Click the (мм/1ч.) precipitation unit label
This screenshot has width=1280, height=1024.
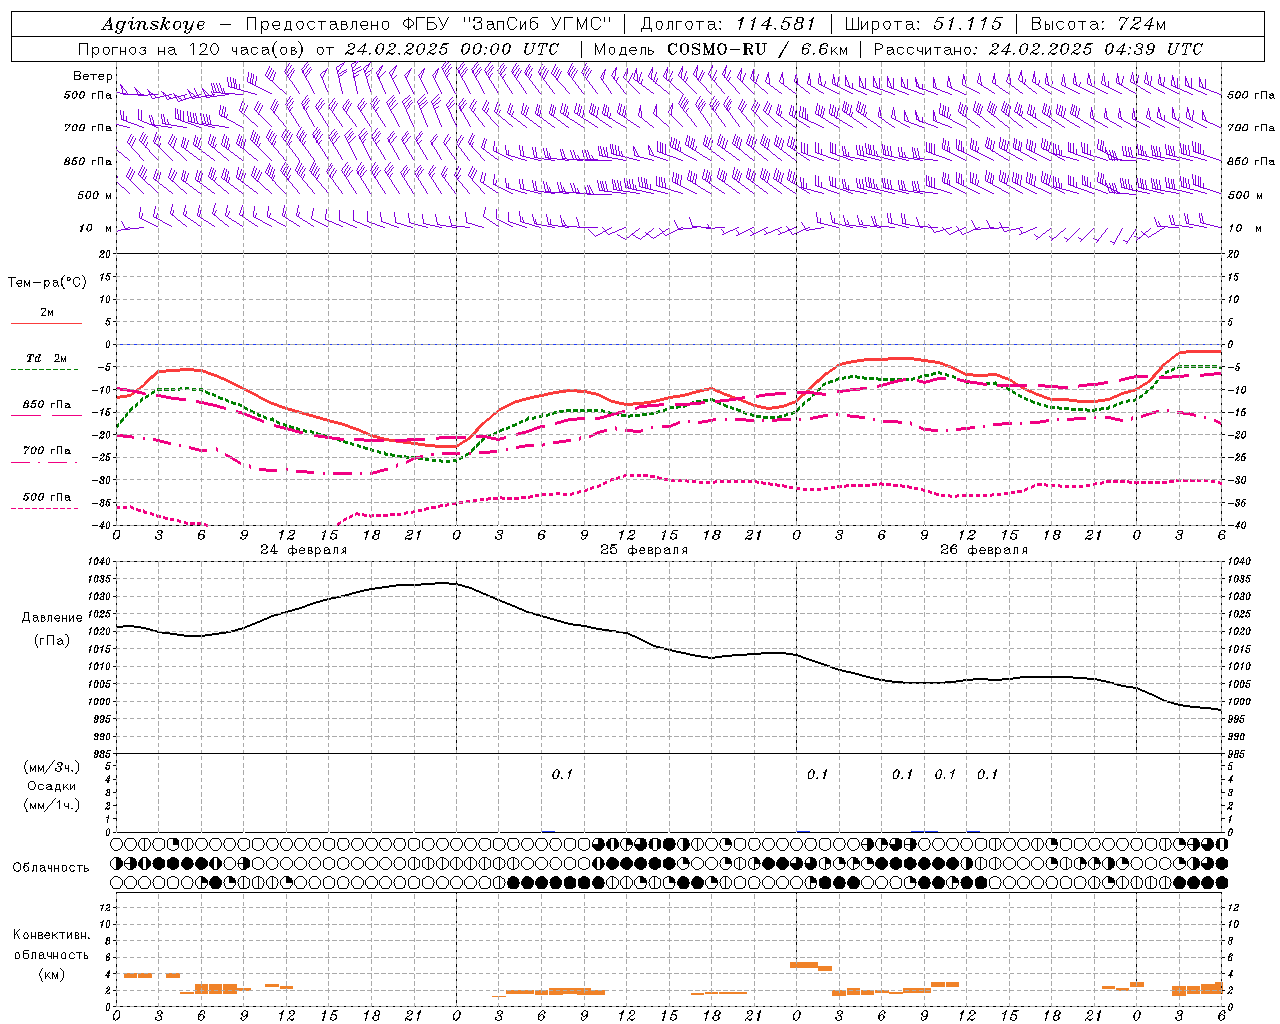coord(52,805)
